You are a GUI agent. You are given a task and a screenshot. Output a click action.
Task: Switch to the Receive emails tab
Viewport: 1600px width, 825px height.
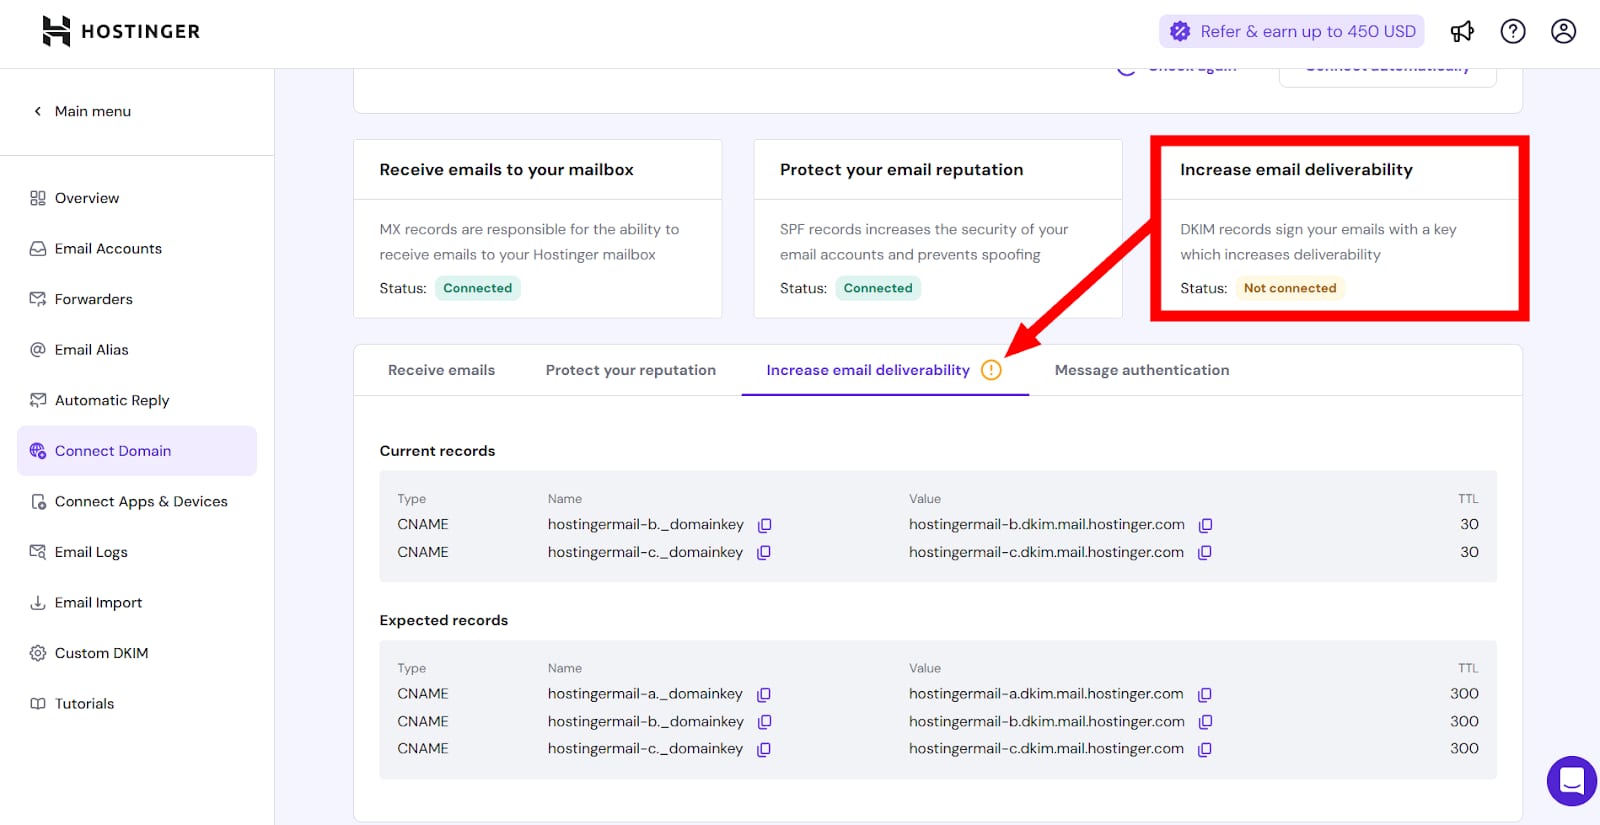point(441,370)
